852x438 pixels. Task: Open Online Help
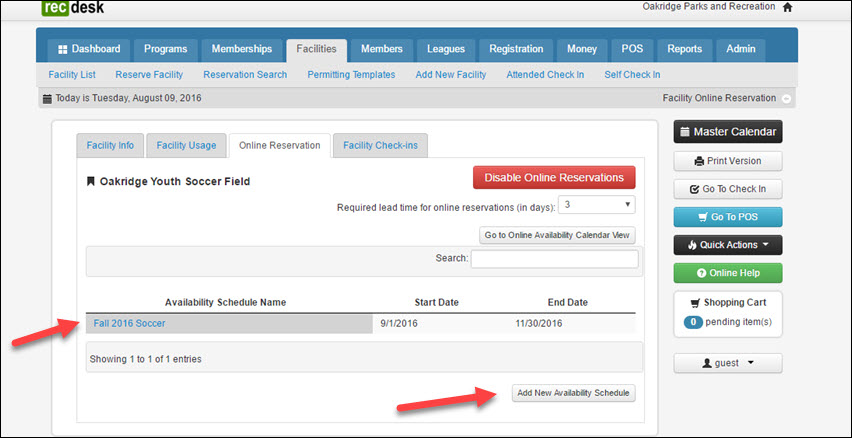728,273
